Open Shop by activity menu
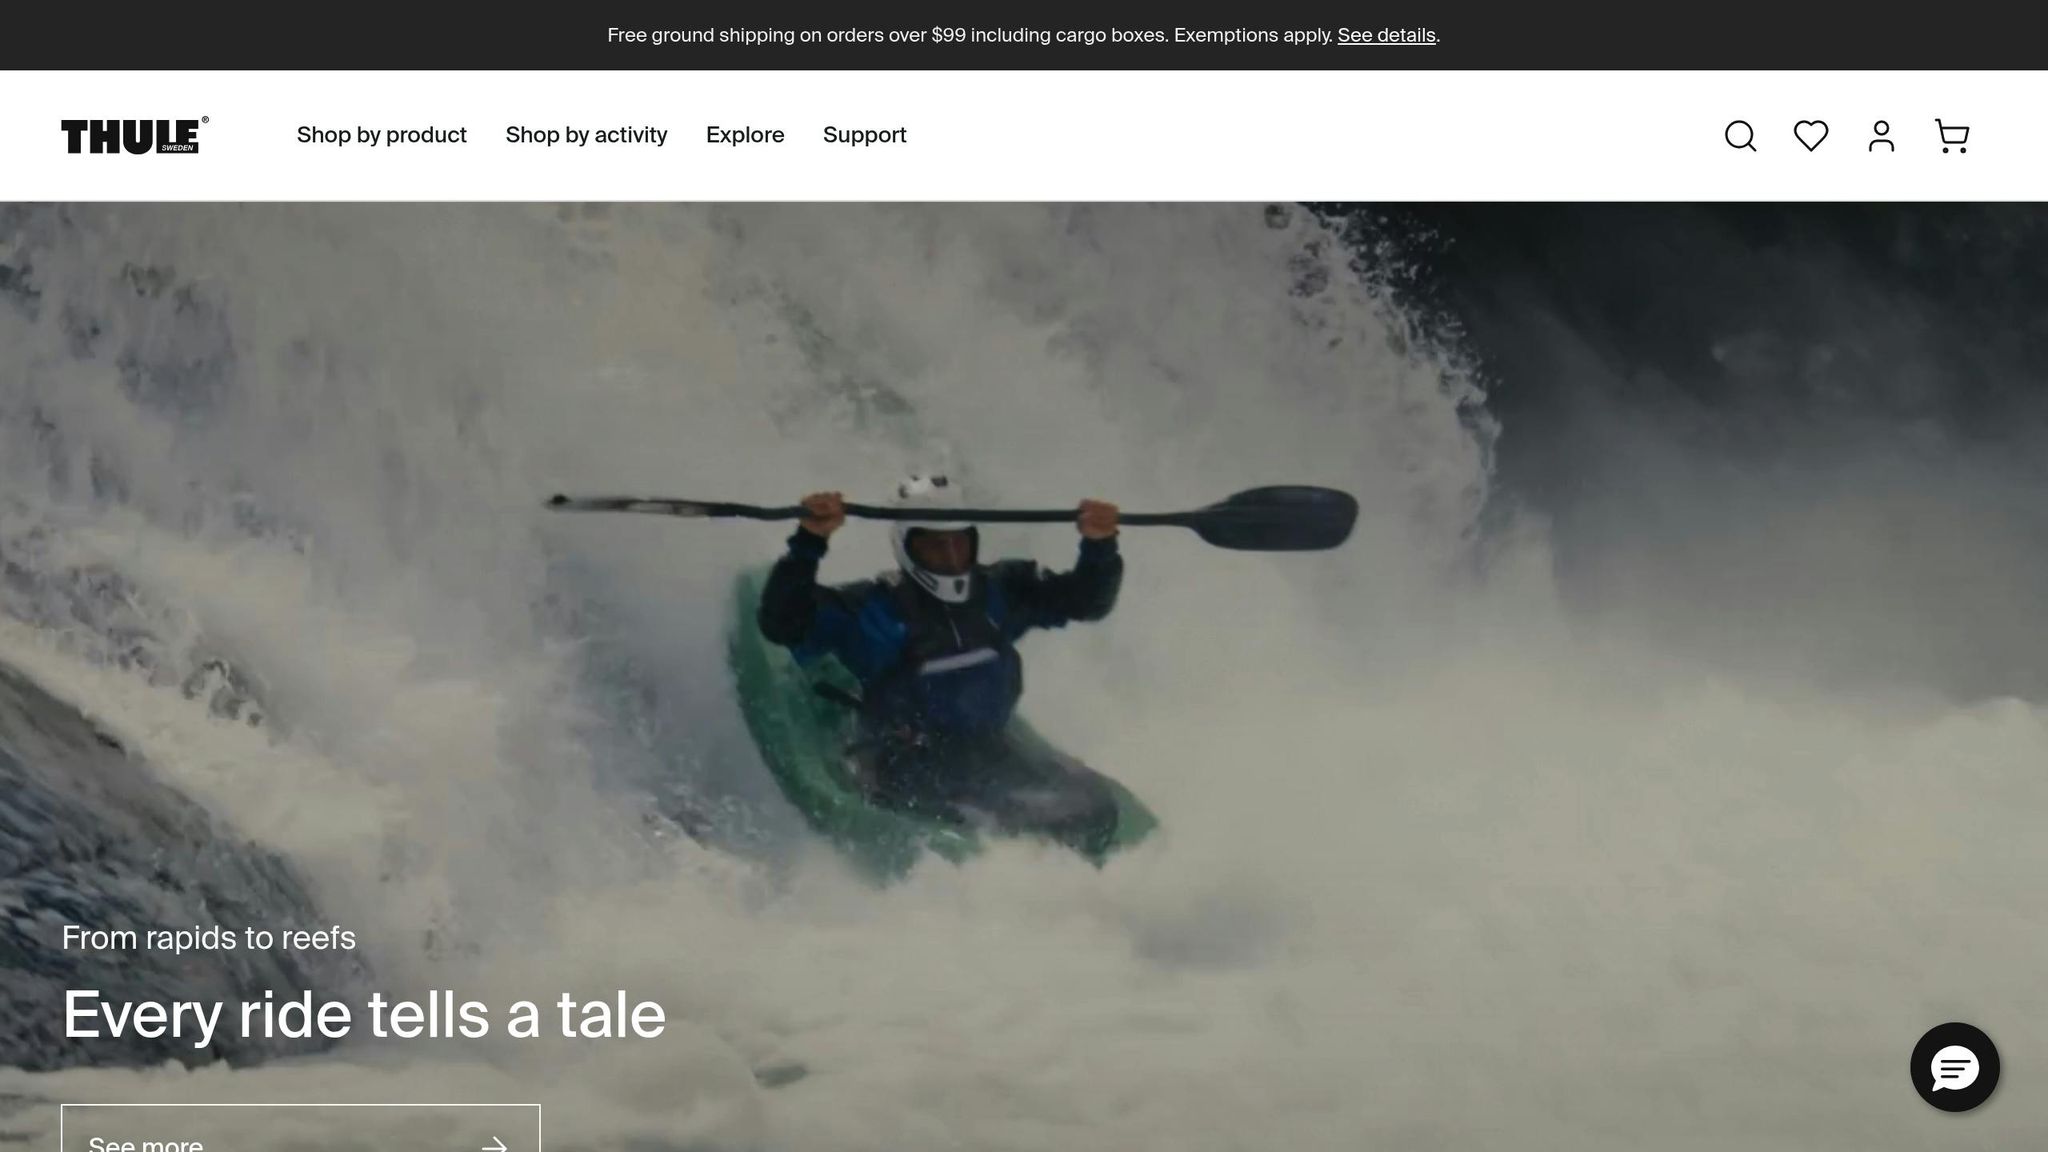The image size is (2048, 1152). coord(586,135)
